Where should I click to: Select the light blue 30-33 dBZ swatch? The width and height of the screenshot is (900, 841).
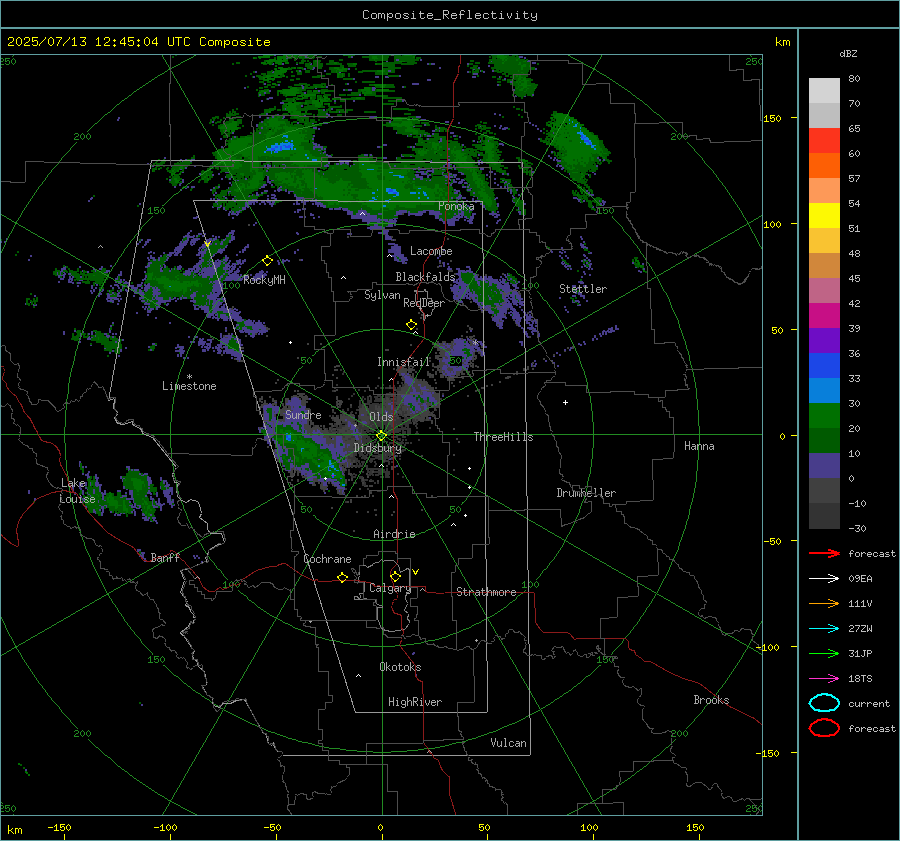(x=824, y=390)
